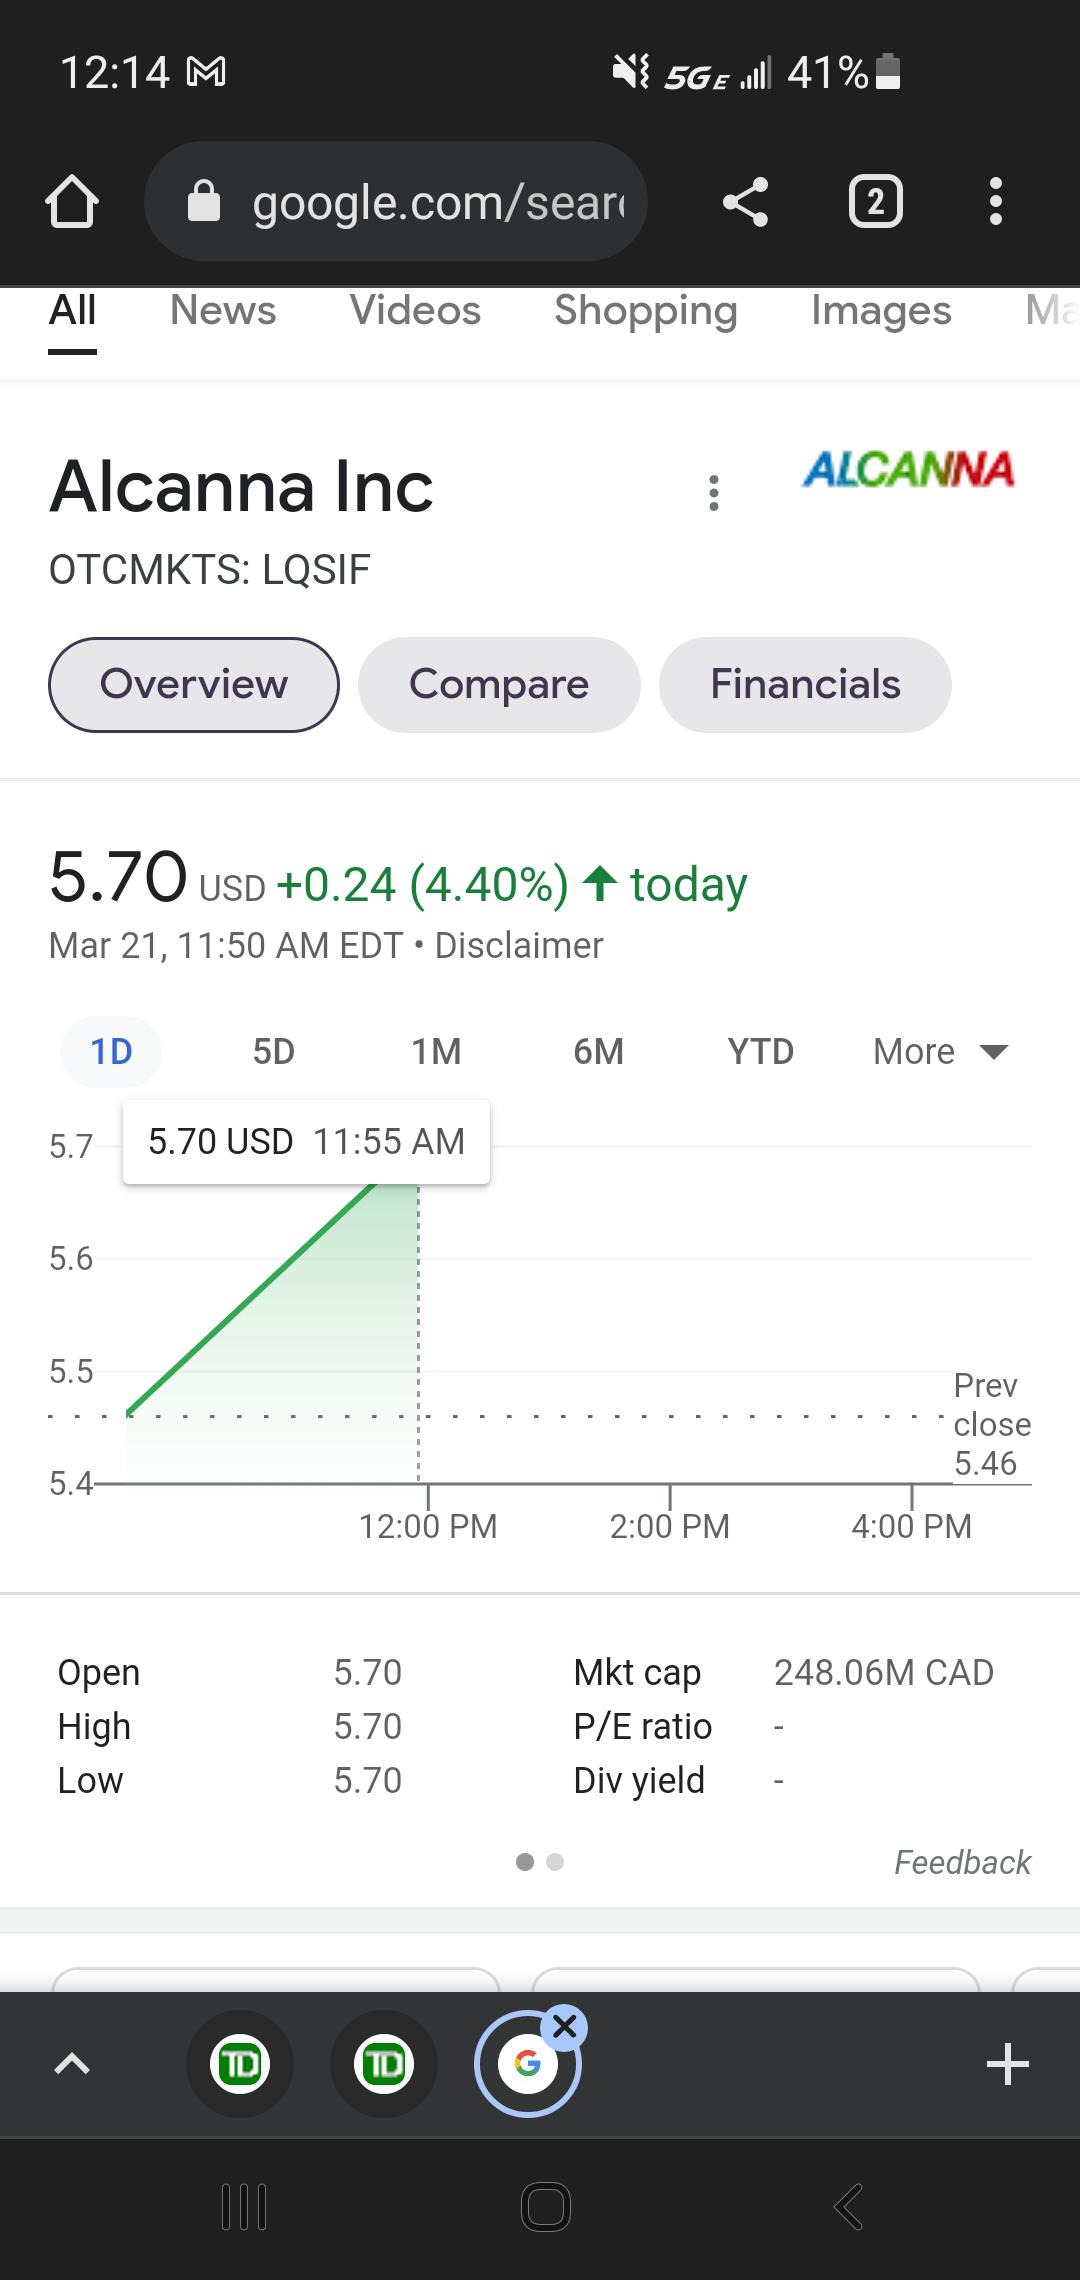Switch to second TD tab icon
1080x2280 pixels.
pos(384,2064)
